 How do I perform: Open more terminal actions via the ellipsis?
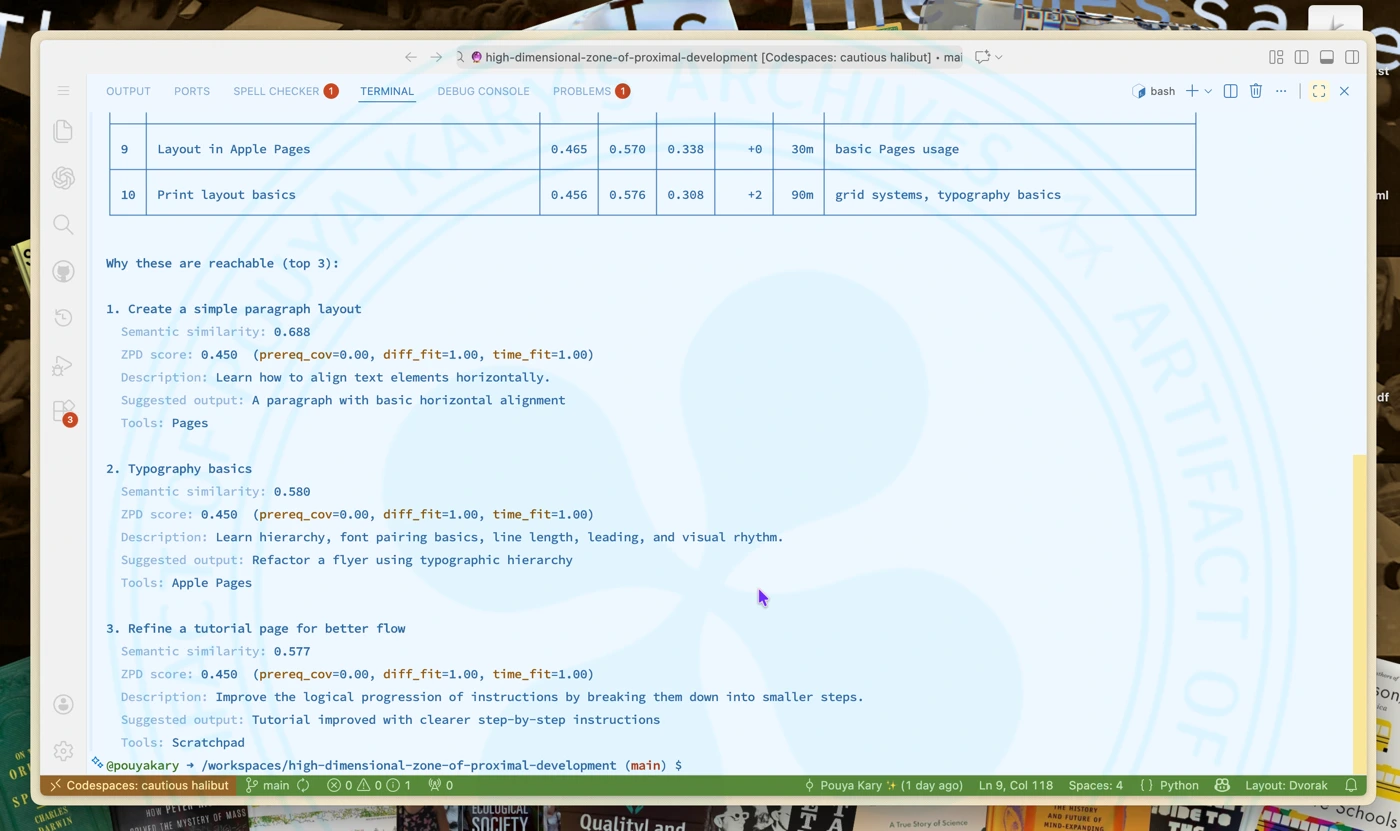pyautogui.click(x=1280, y=91)
